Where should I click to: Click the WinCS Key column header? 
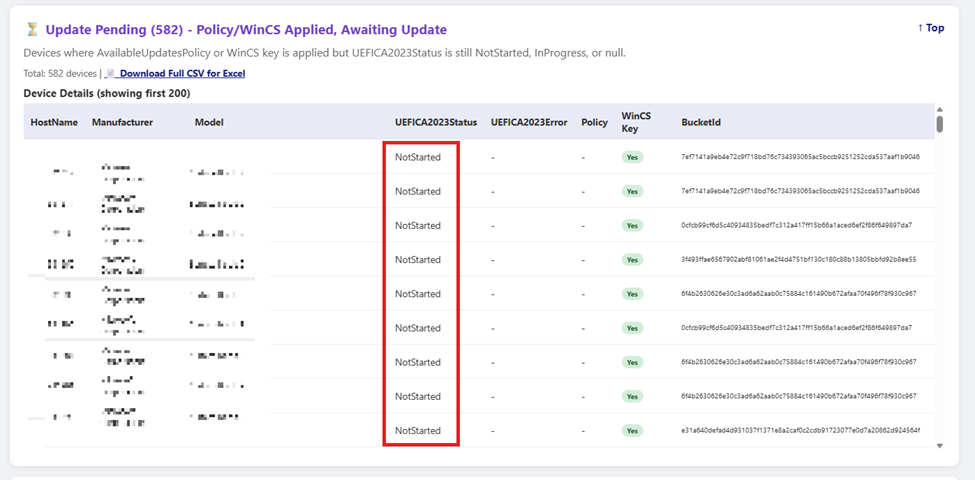pyautogui.click(x=636, y=122)
